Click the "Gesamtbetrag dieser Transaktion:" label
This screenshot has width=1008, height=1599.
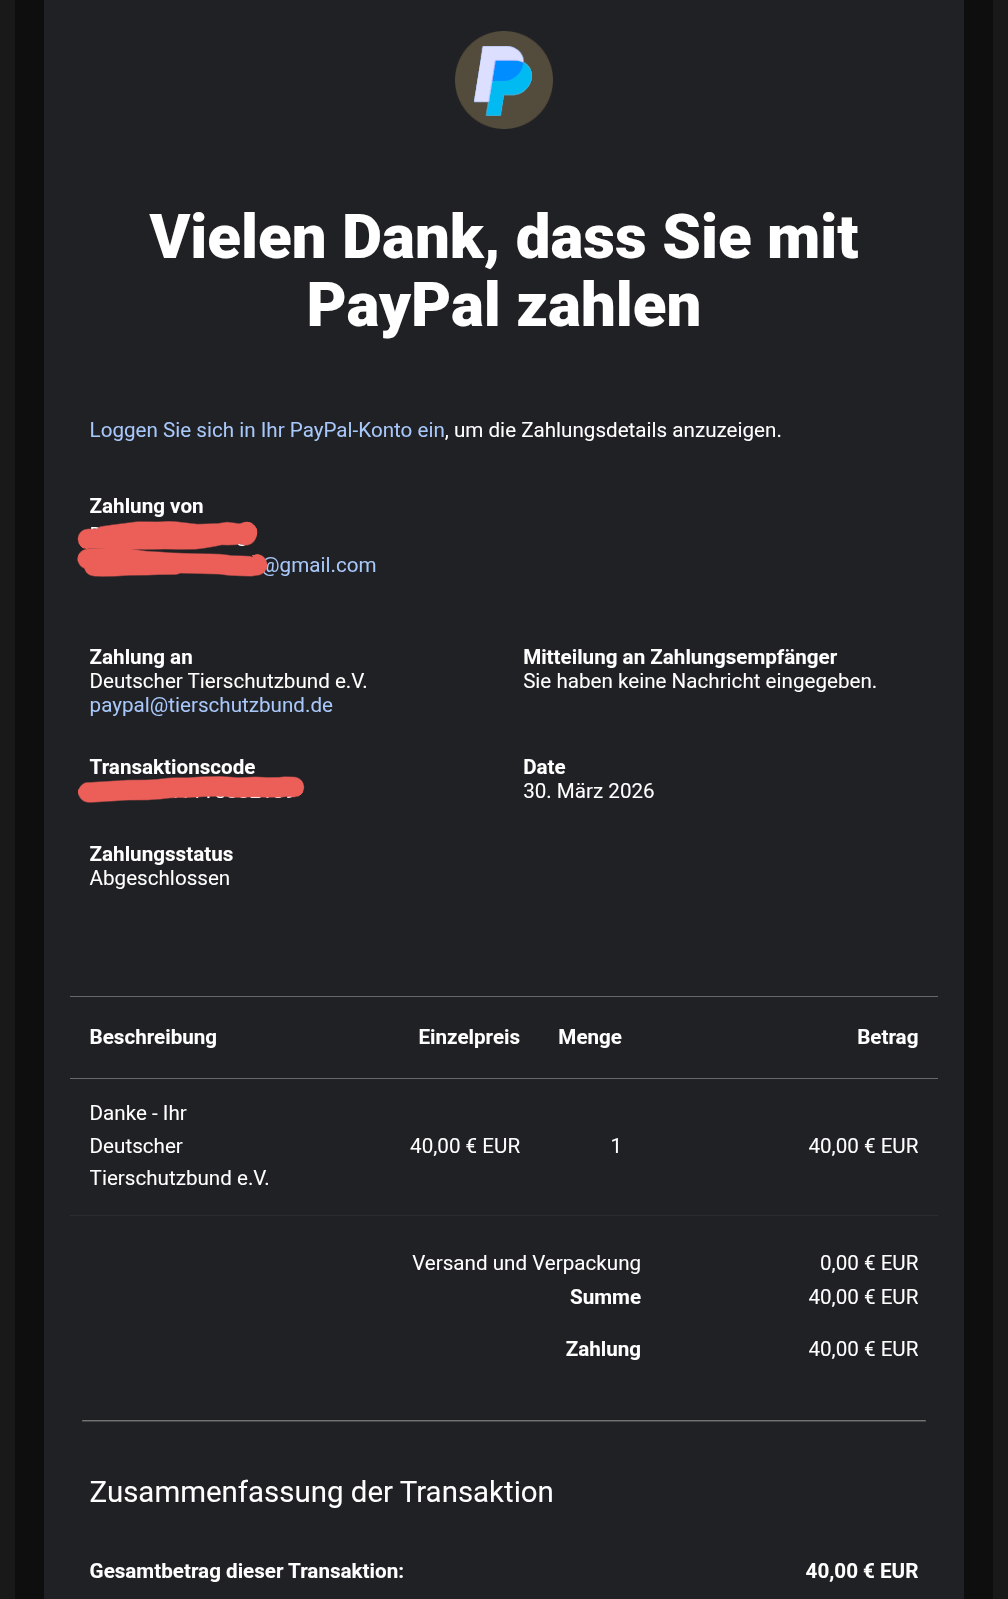246,1571
